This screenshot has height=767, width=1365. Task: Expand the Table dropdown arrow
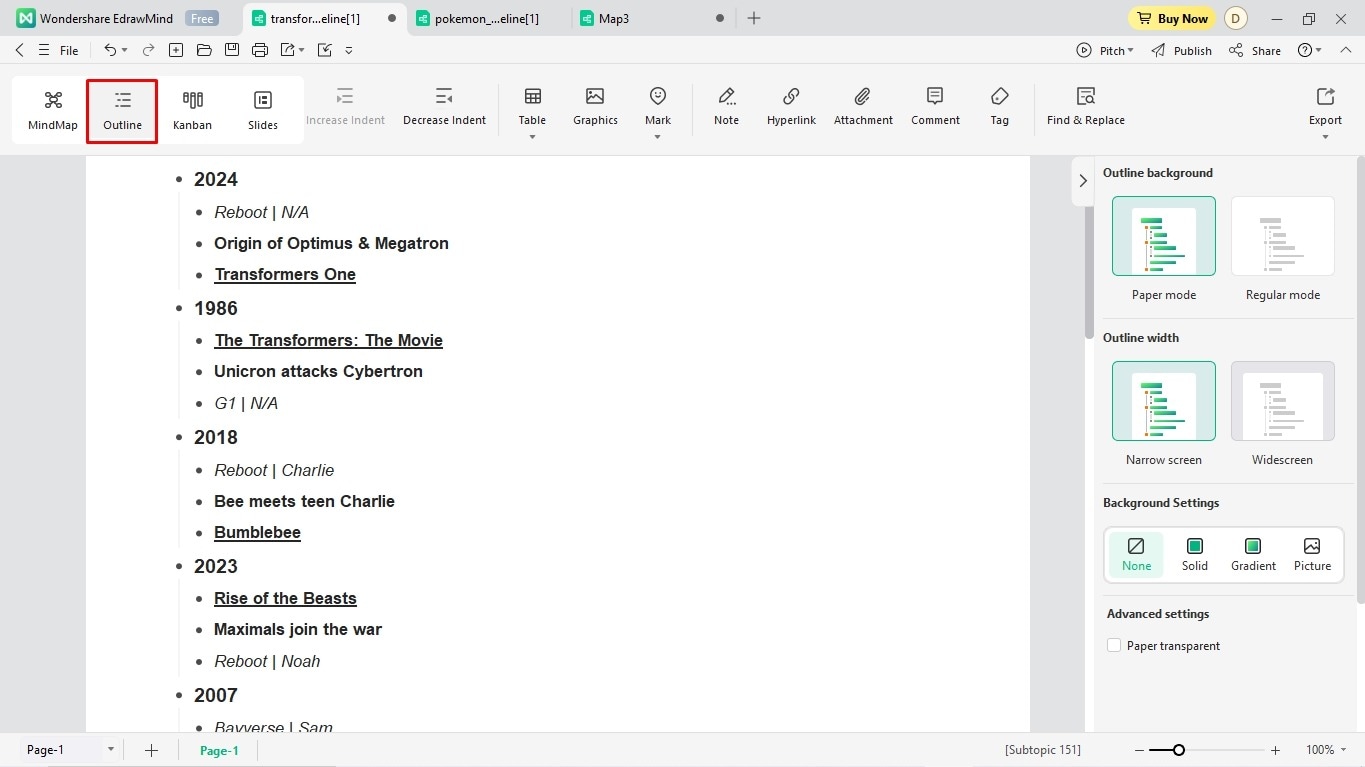point(532,137)
